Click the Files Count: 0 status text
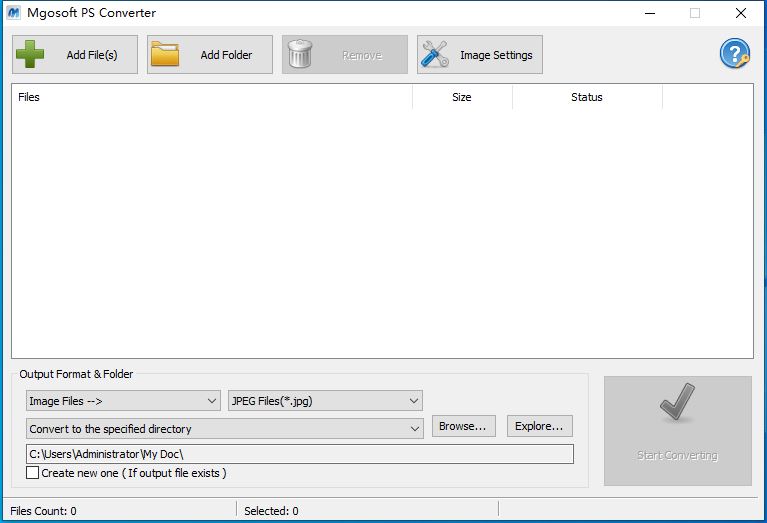This screenshot has width=767, height=523. (x=44, y=511)
